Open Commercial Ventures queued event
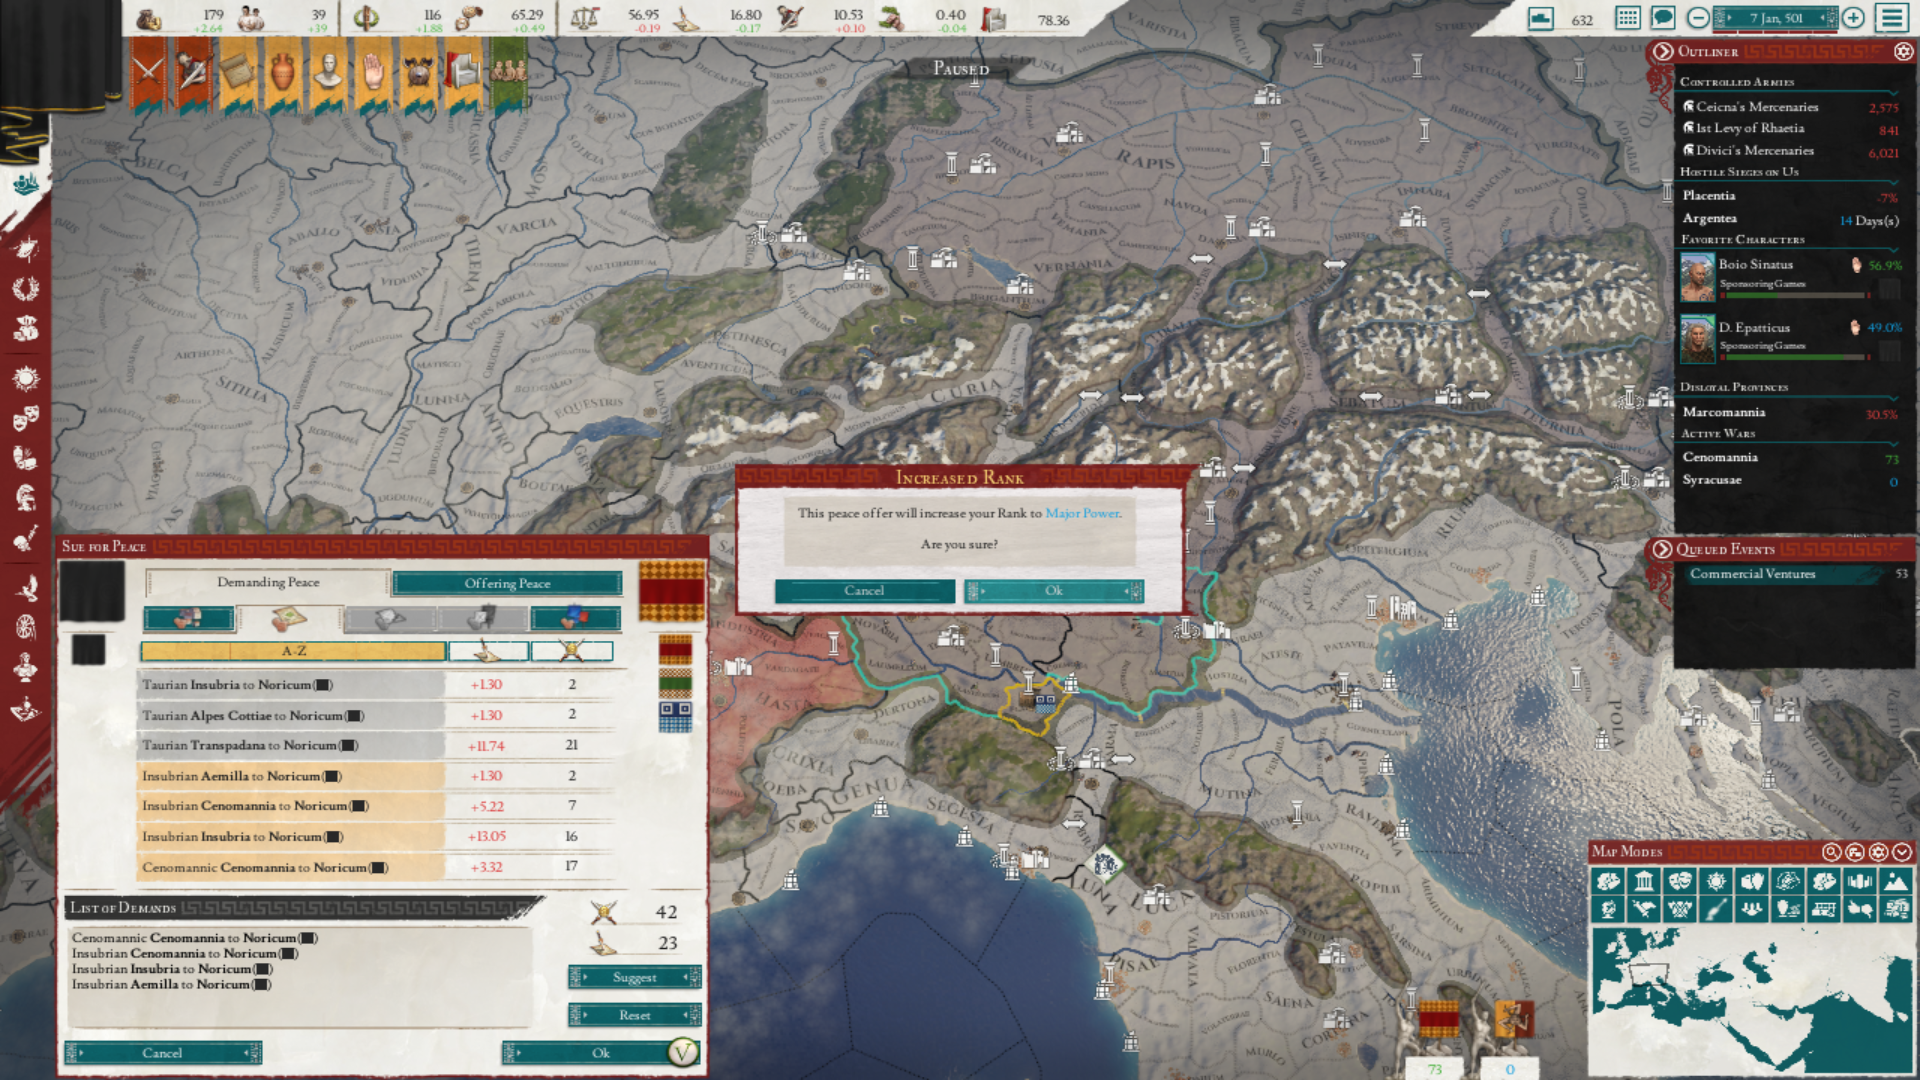The image size is (1920, 1080). tap(1795, 574)
